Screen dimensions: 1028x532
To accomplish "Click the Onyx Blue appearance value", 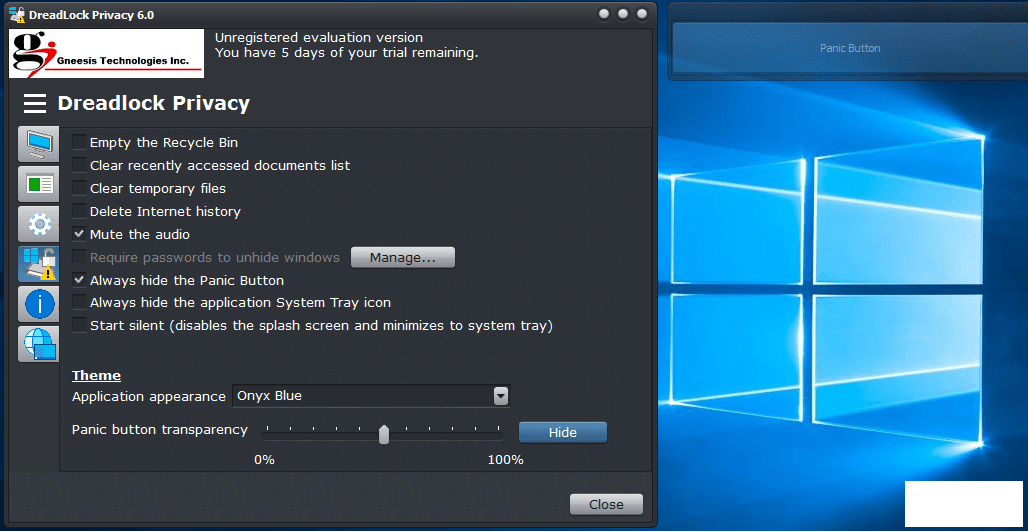I will [269, 396].
